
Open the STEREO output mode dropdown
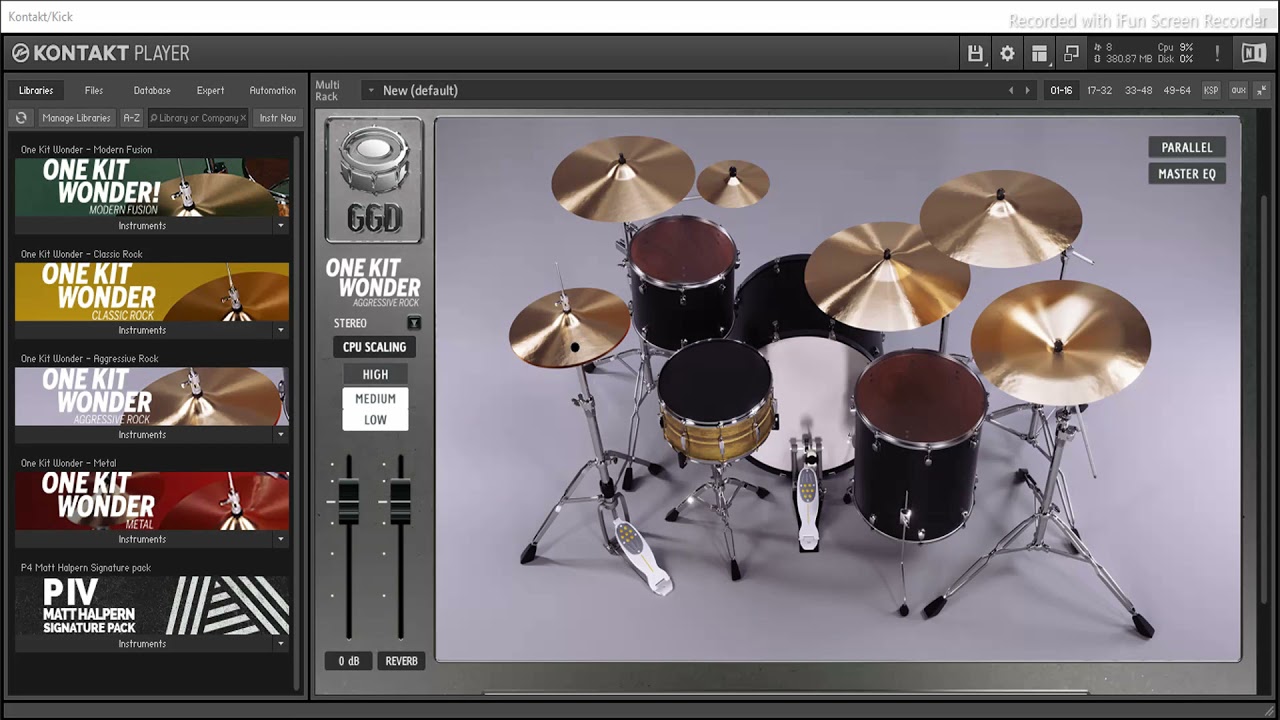point(413,323)
